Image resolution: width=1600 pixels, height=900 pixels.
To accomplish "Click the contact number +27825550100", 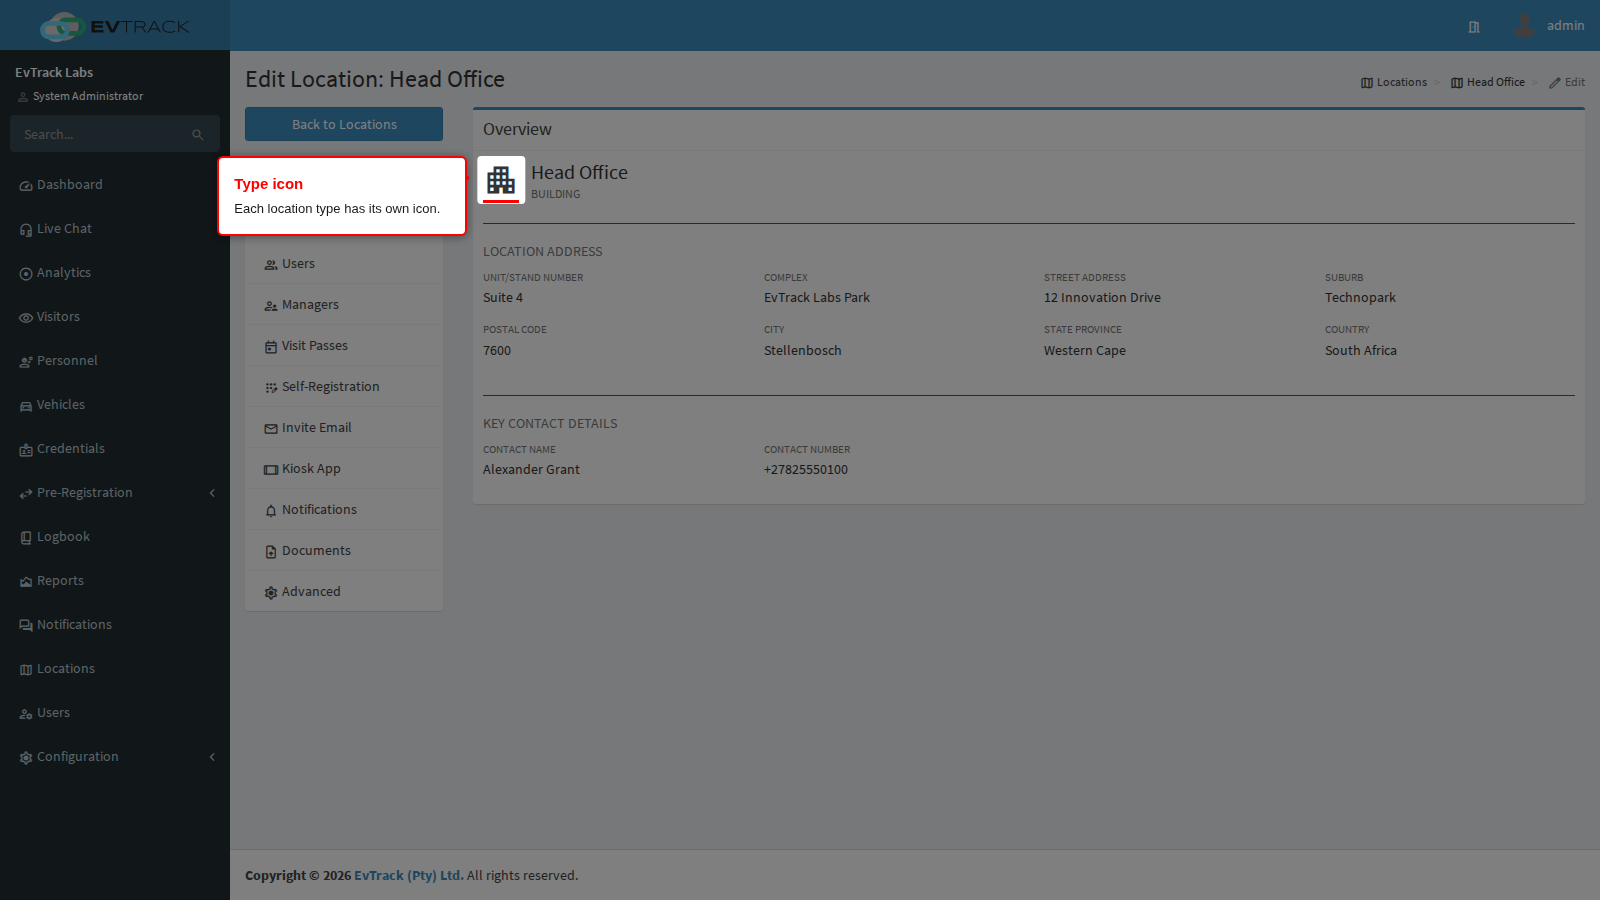I will (x=806, y=470).
